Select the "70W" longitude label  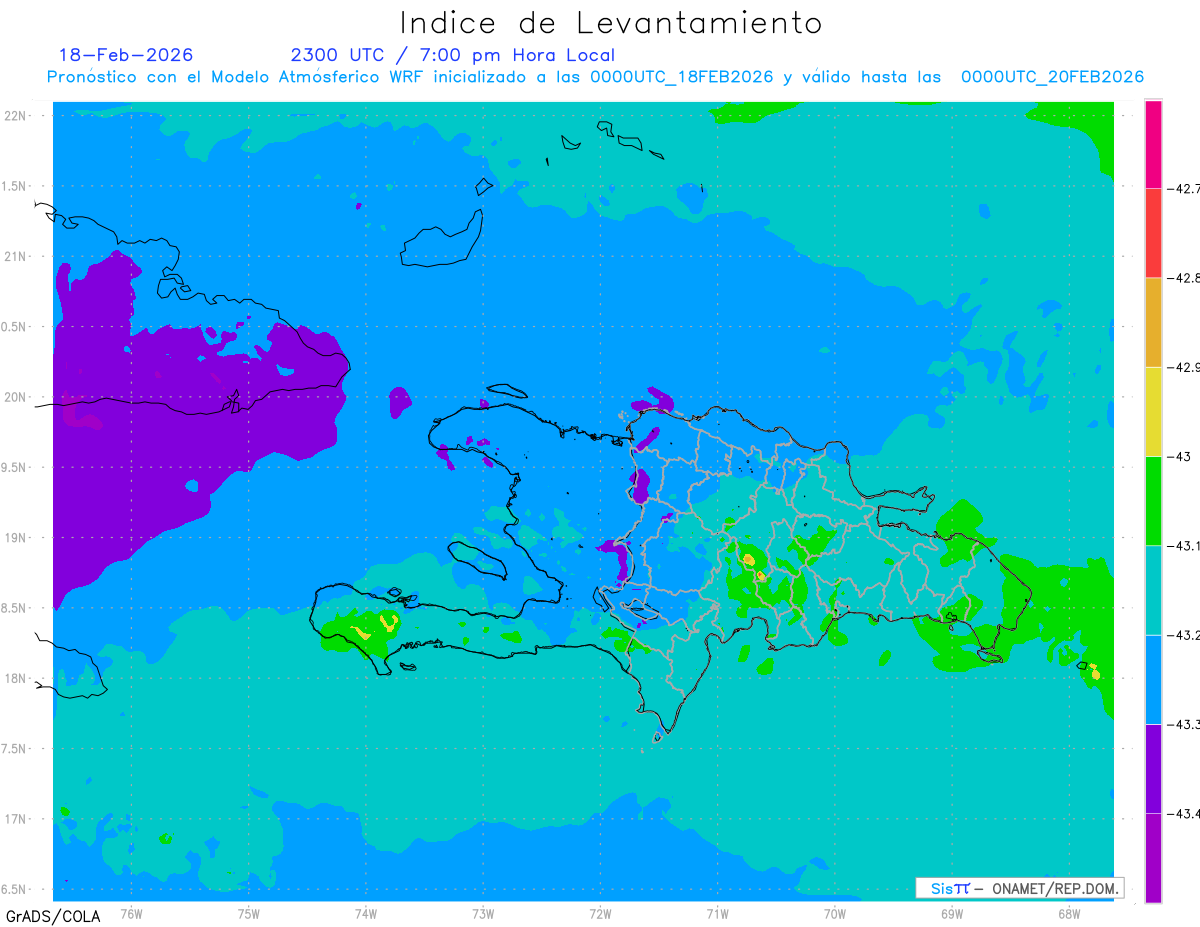tap(834, 913)
